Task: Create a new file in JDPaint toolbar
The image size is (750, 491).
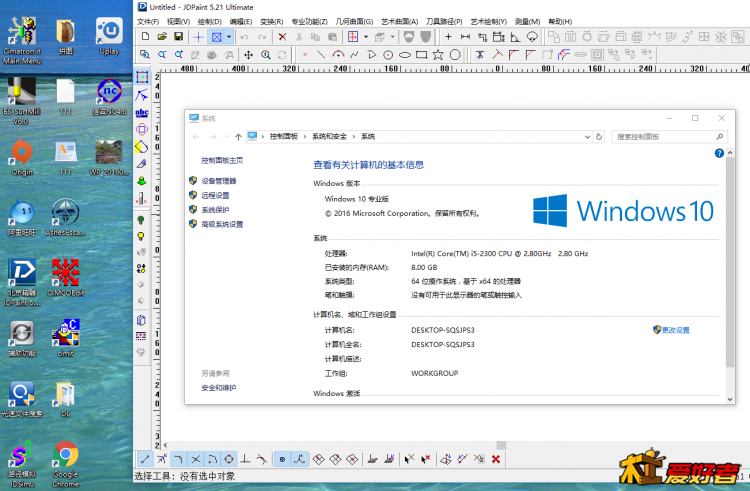Action: pyautogui.click(x=145, y=36)
